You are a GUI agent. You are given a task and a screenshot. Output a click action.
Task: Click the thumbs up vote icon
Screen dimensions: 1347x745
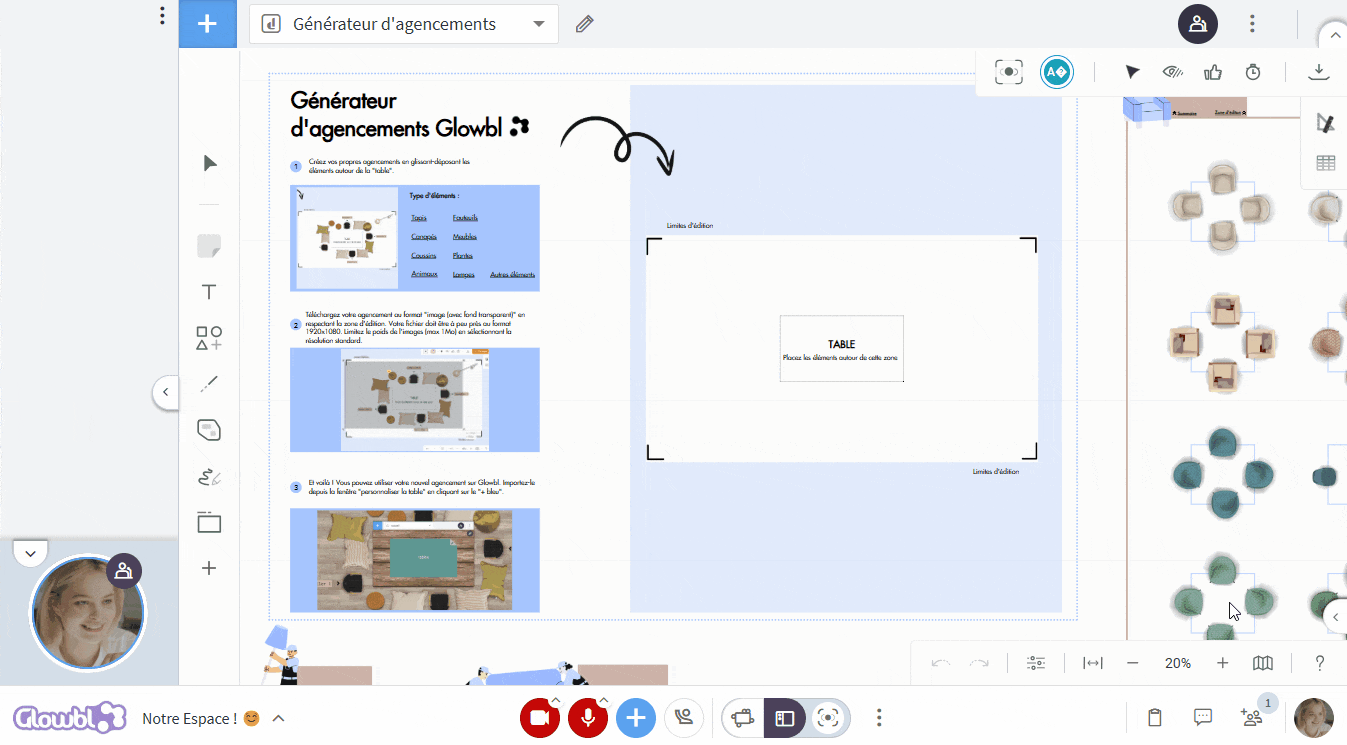pos(1213,72)
